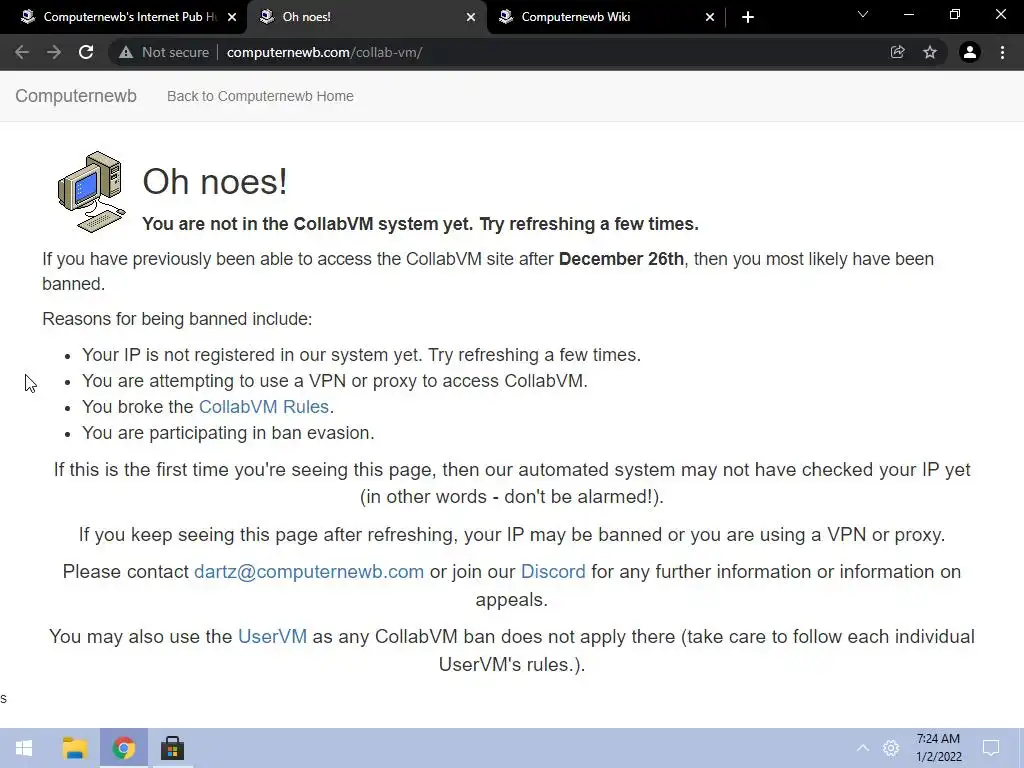The height and width of the screenshot is (768, 1024).
Task: Expand the tab search chevron
Action: (x=863, y=14)
